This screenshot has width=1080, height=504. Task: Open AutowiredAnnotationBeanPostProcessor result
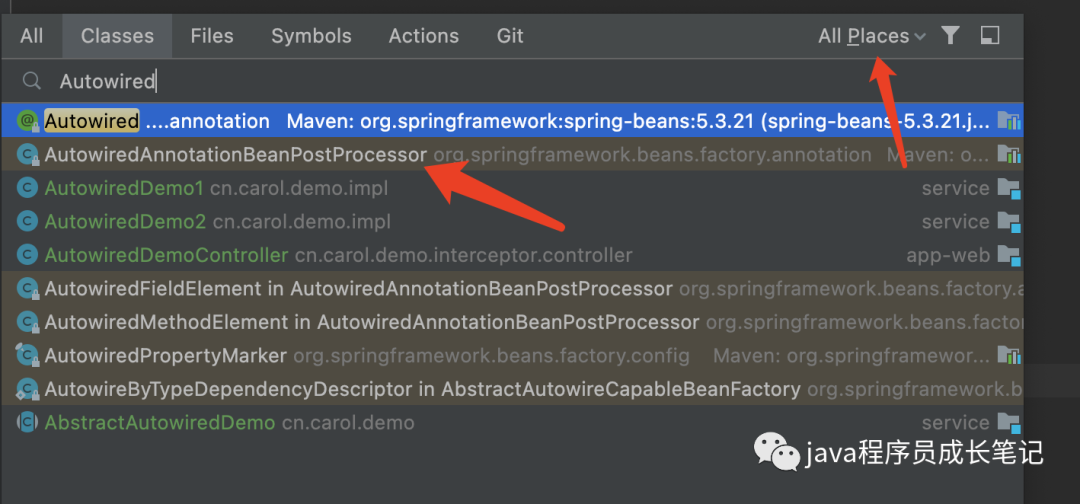(236, 155)
